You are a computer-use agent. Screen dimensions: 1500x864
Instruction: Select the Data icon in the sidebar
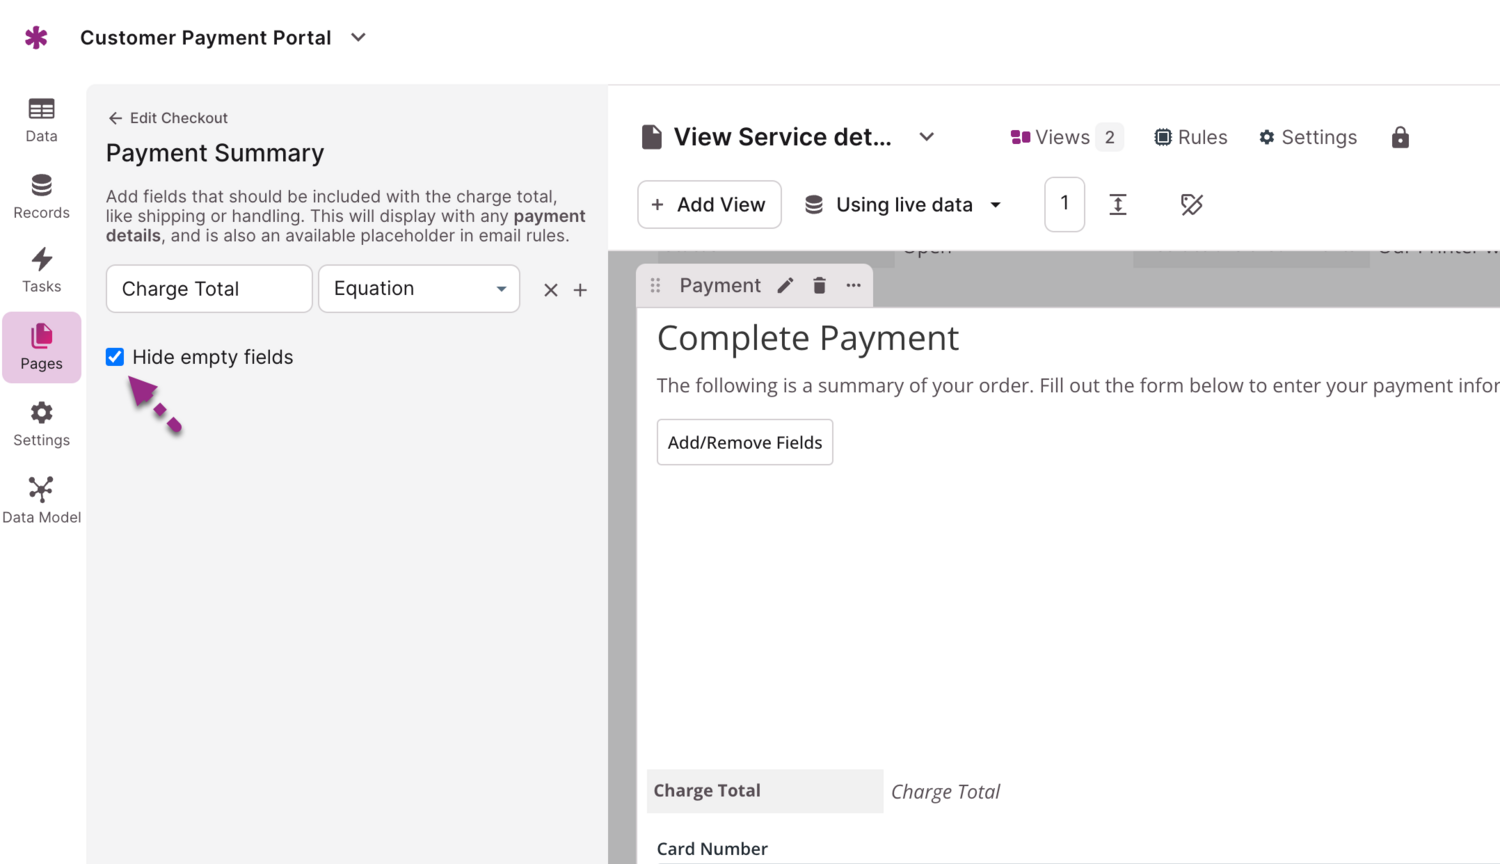coord(41,119)
